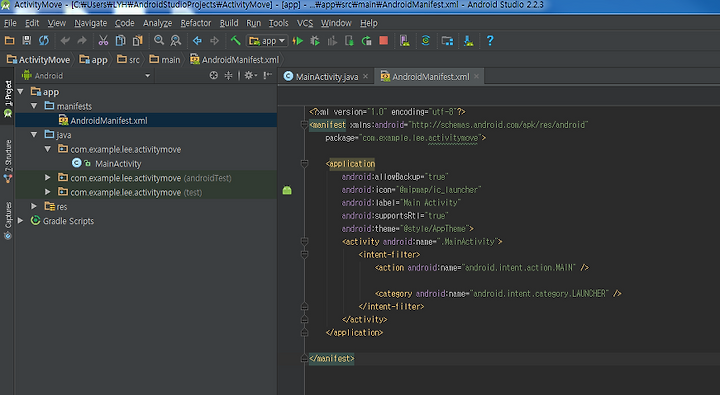Toggle the 2: Structure side tool window
Screen dimensions: 720x395
pos(8,161)
